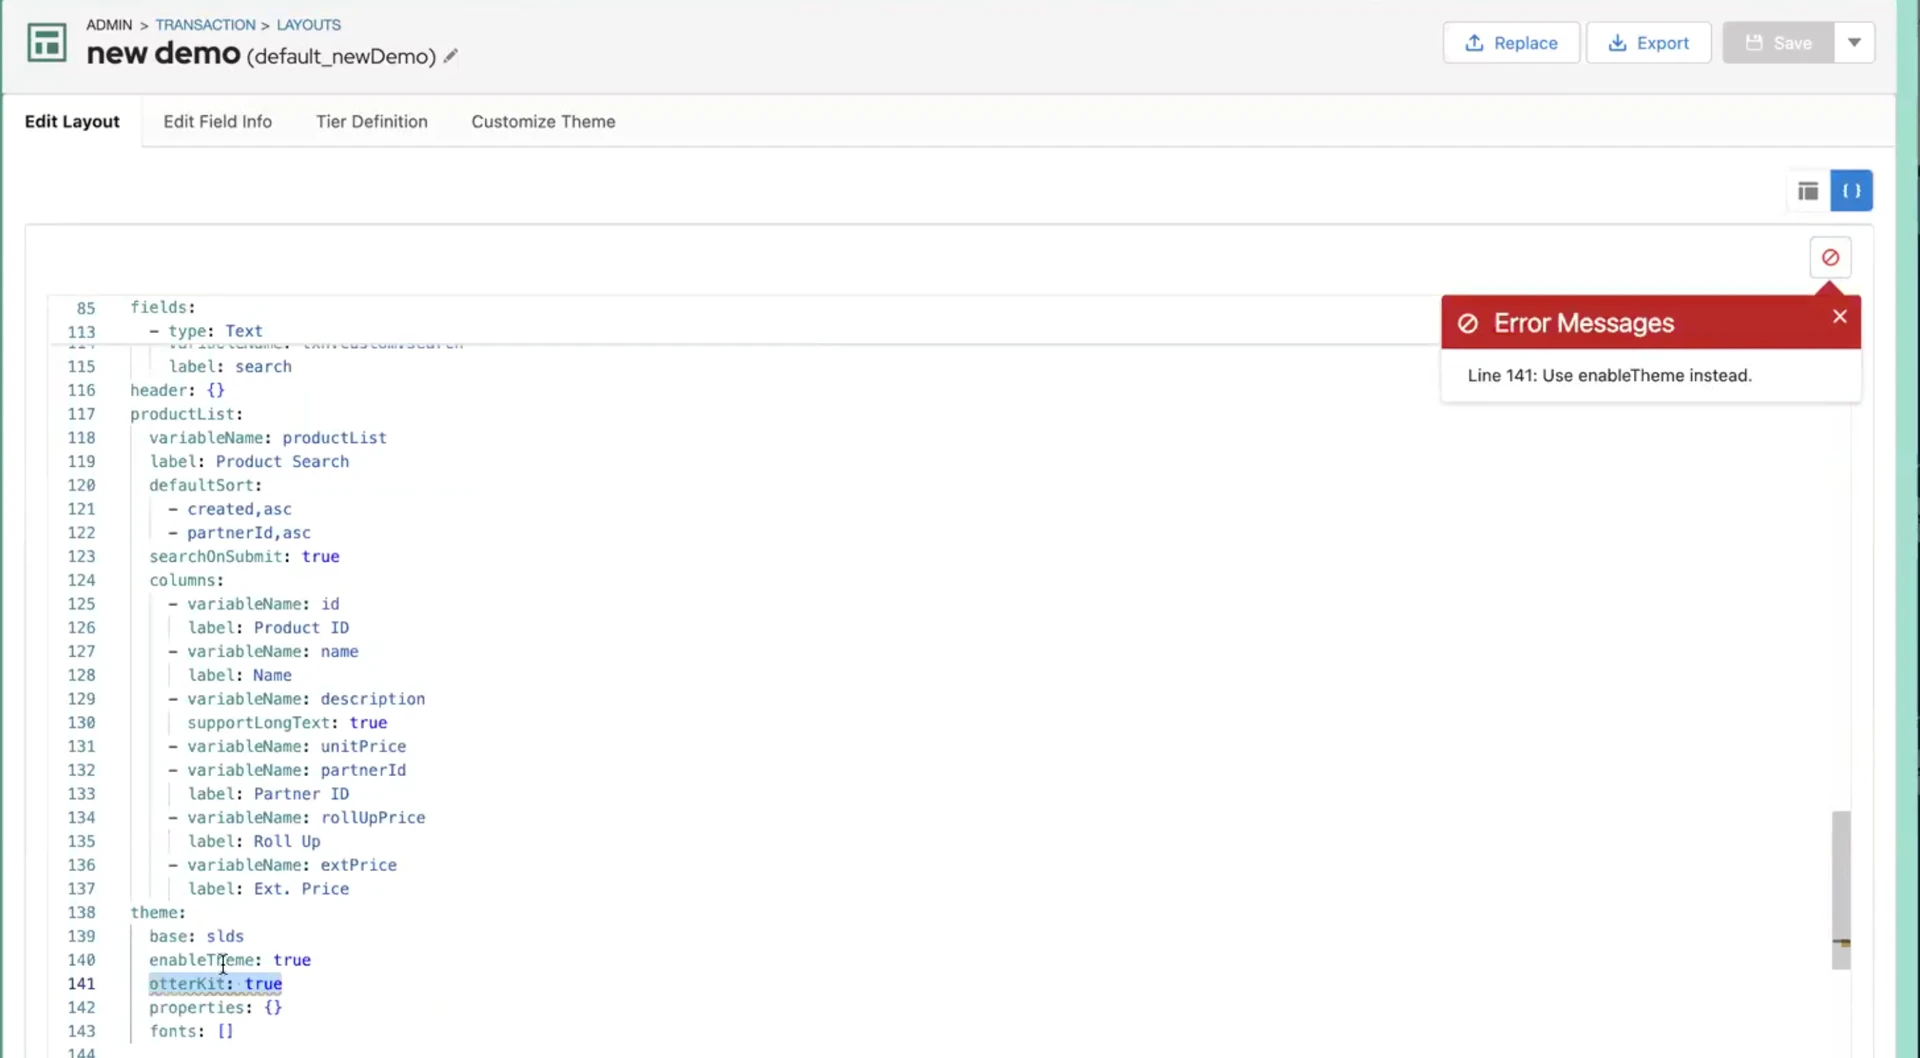1920x1058 pixels.
Task: Click 'defaultSort:' line
Action: pos(205,486)
